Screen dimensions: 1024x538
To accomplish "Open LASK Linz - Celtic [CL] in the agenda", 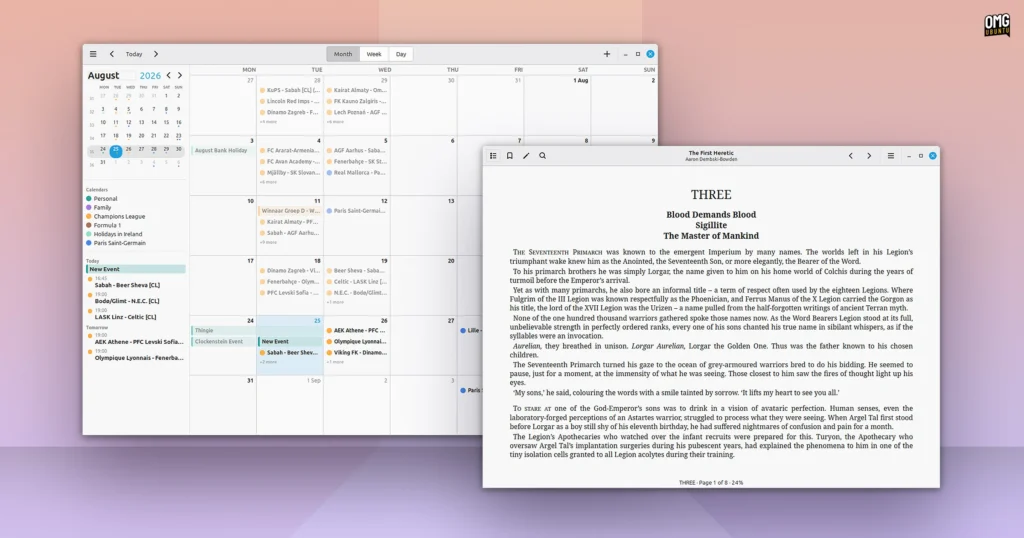I will tap(125, 317).
